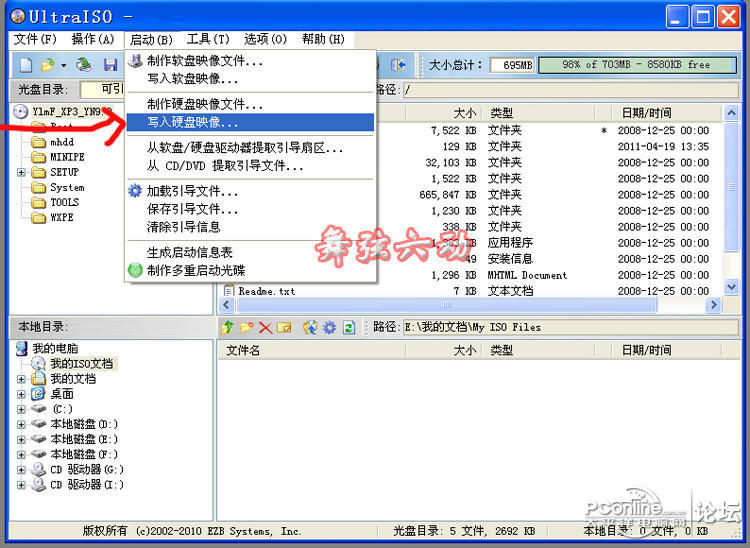The image size is (750, 548).
Task: Click the Open file folder icon in toolbar
Action: [48, 65]
